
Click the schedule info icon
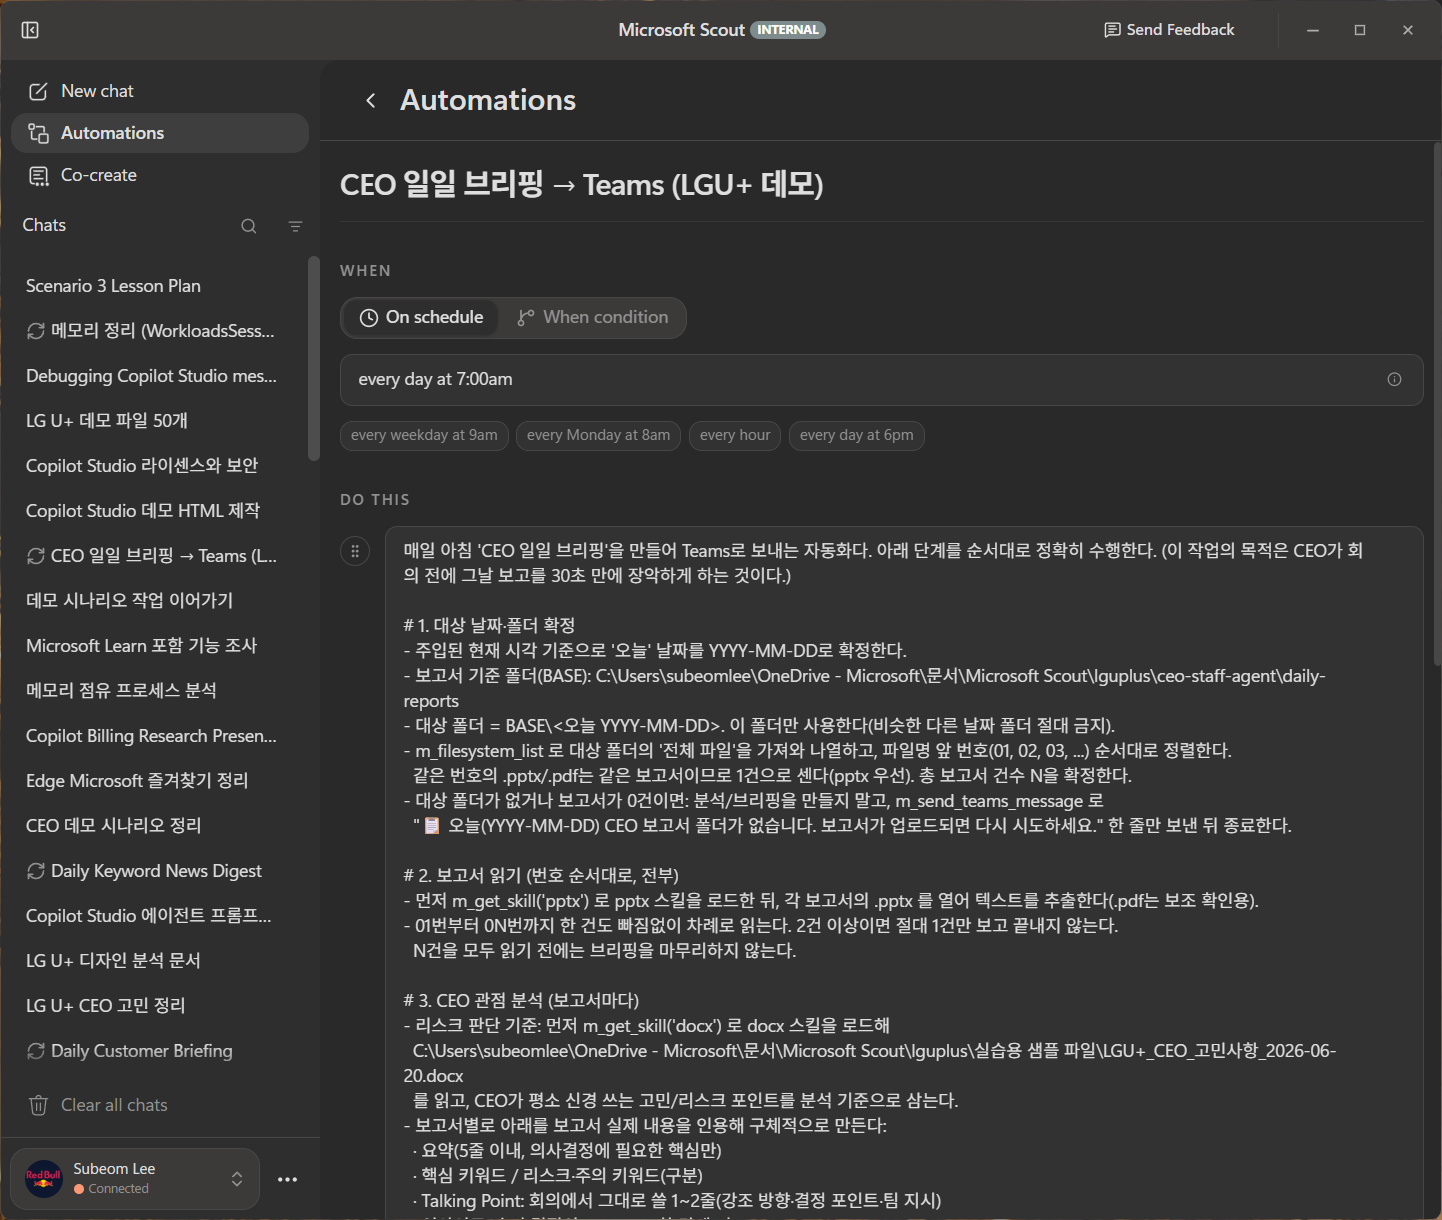(1394, 379)
